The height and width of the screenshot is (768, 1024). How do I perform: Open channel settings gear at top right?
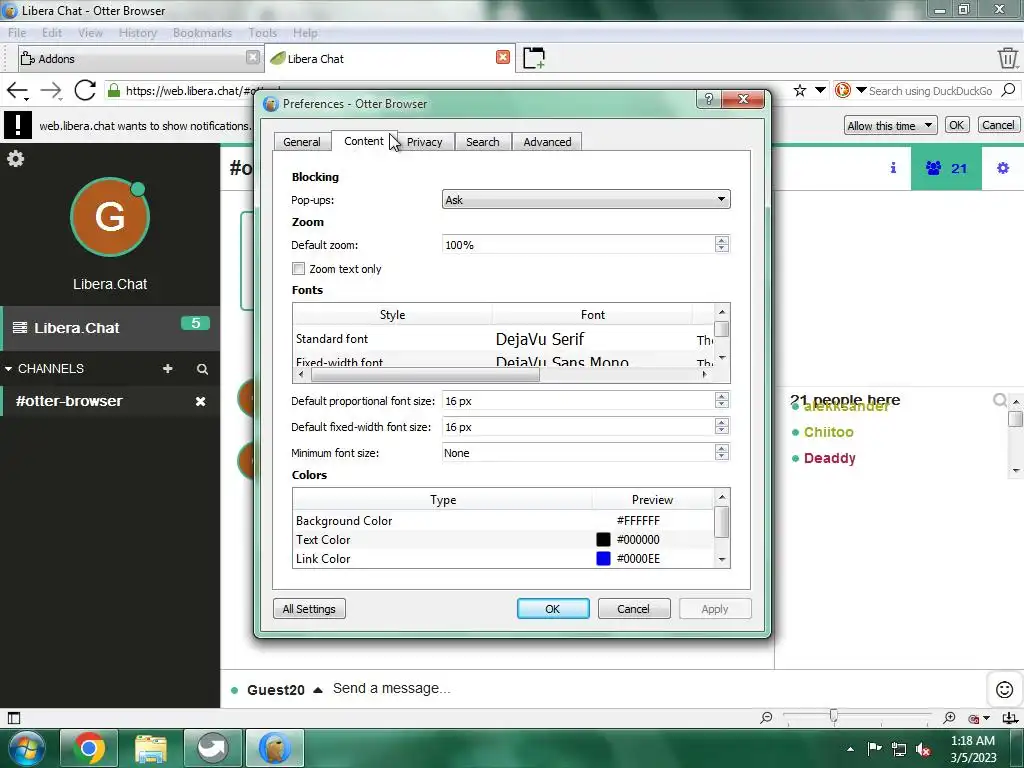(x=1002, y=168)
